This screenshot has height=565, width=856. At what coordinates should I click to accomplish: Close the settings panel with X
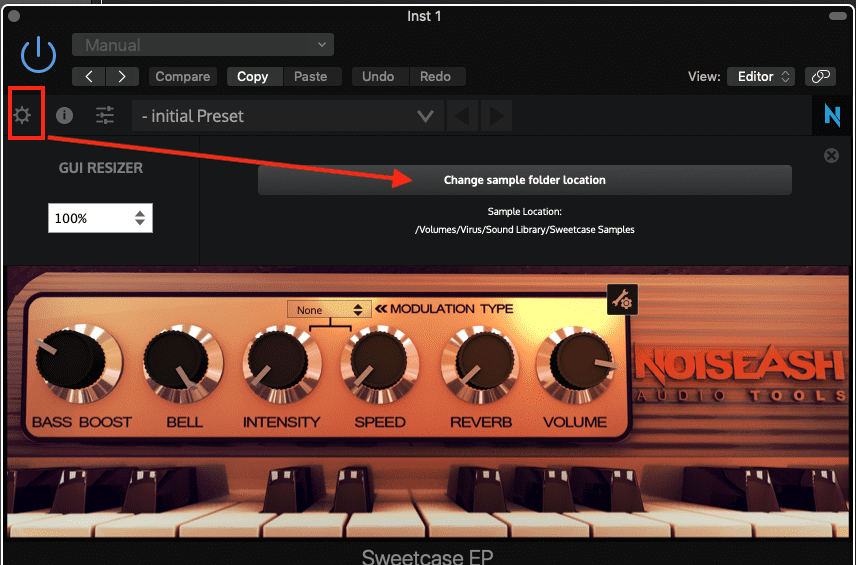coord(831,156)
